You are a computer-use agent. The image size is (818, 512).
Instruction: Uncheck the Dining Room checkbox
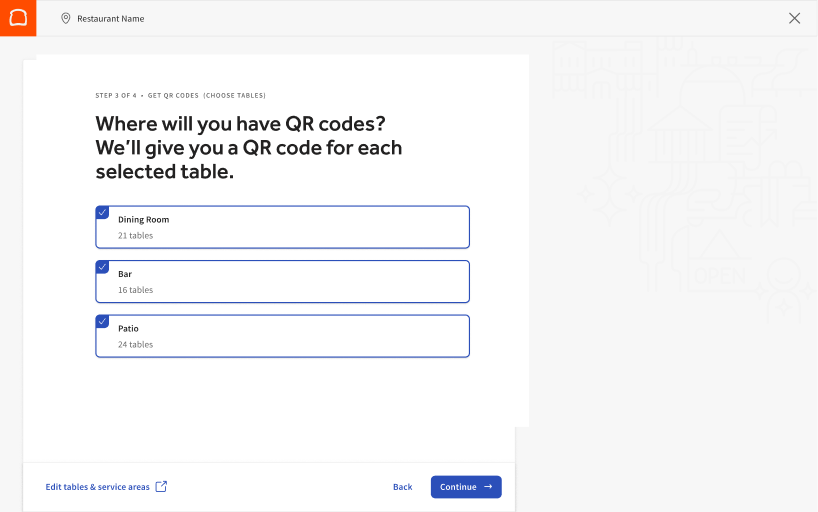[x=103, y=212]
